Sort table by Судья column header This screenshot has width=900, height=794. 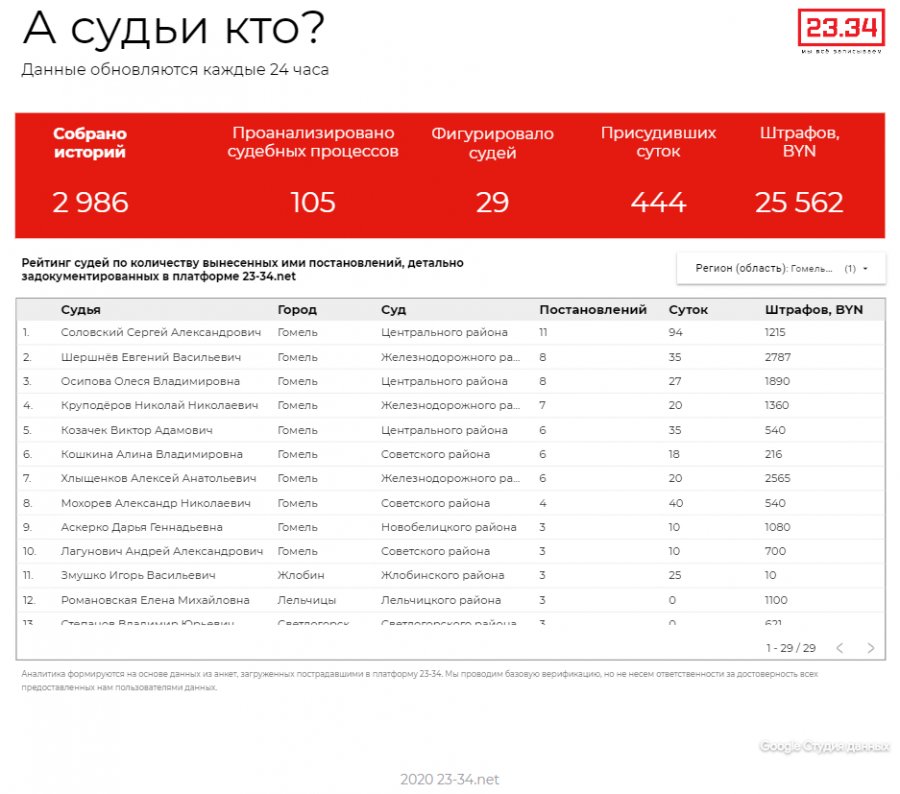tap(81, 310)
